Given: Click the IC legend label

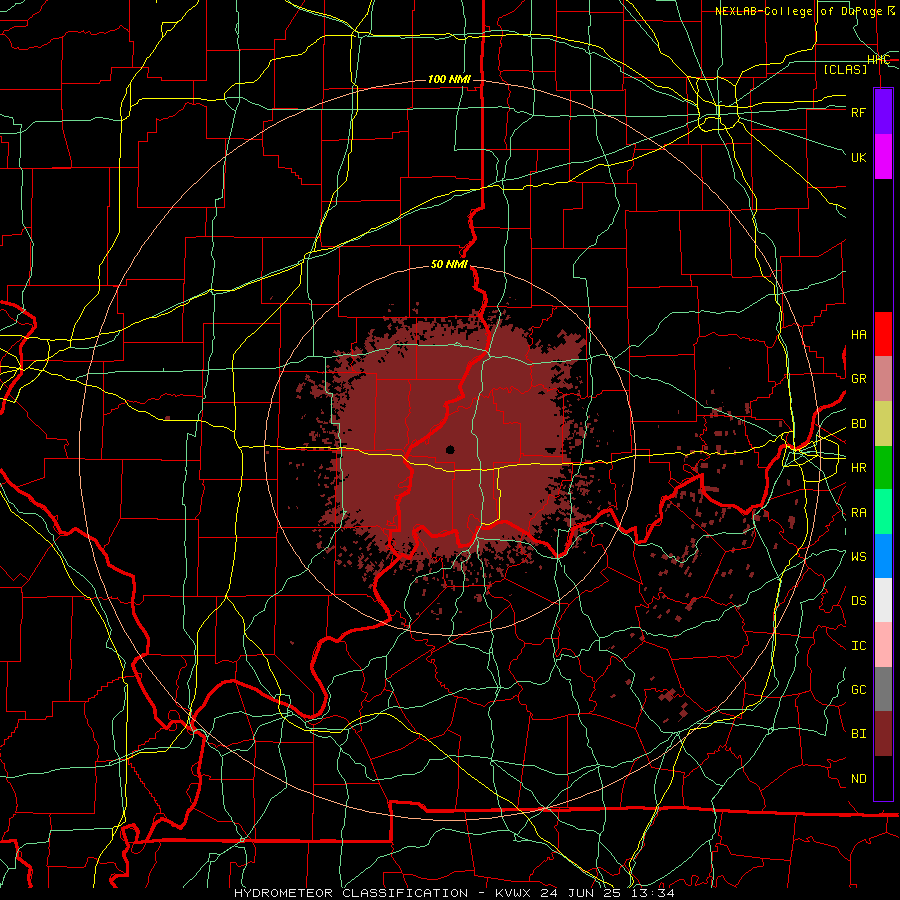Looking at the screenshot, I should click(x=858, y=646).
